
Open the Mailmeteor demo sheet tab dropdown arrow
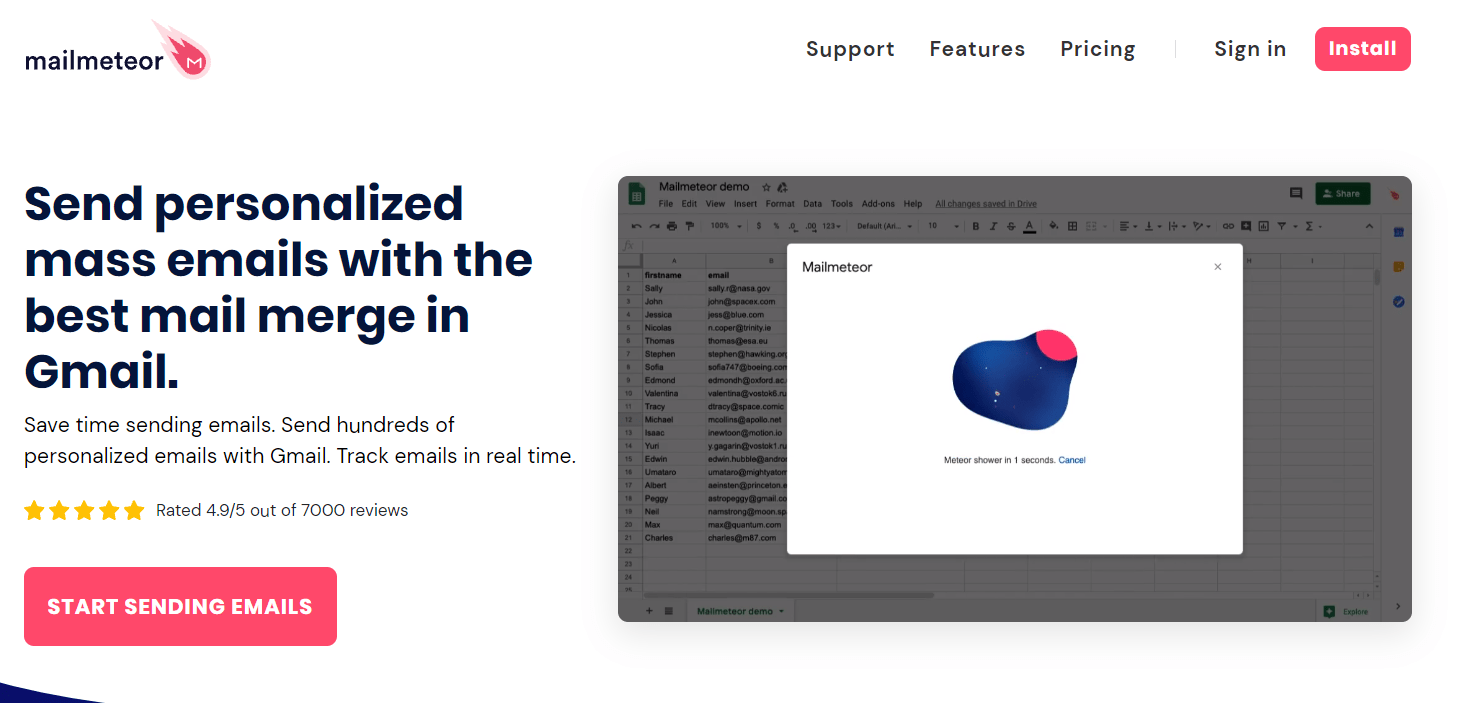[x=781, y=611]
